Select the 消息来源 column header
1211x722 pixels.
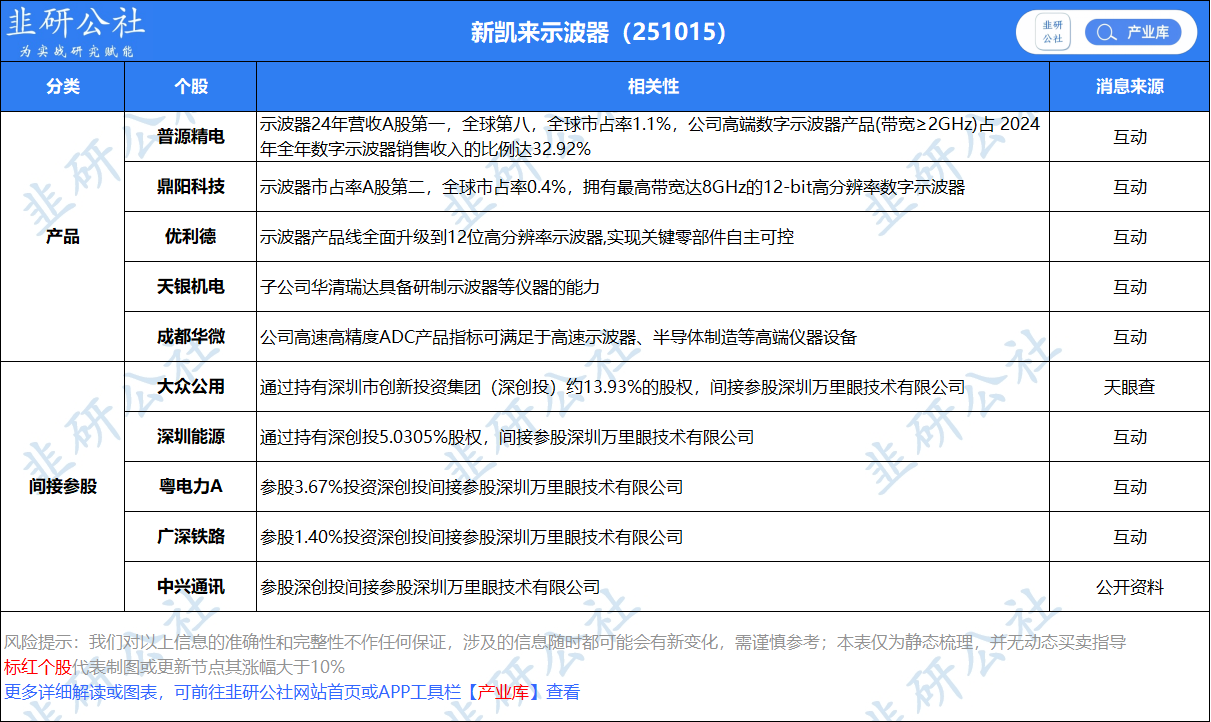click(x=1129, y=87)
